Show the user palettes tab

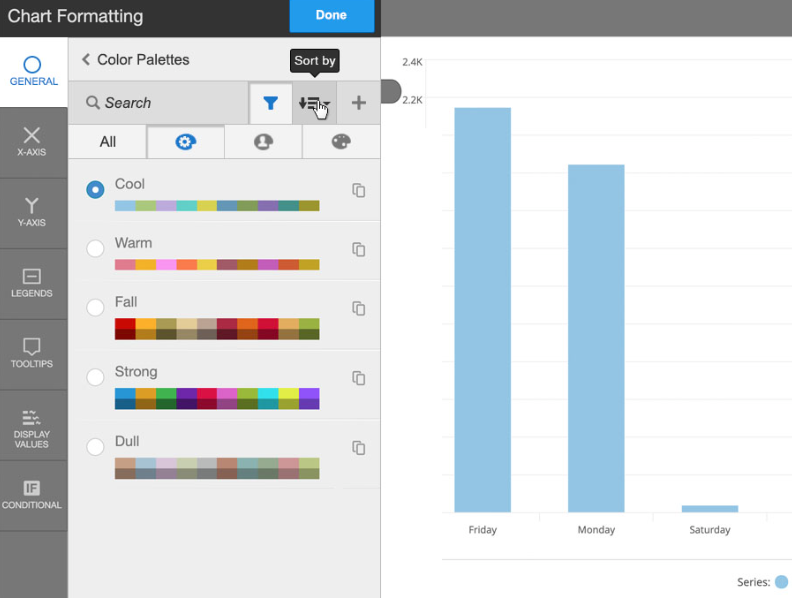tap(263, 142)
